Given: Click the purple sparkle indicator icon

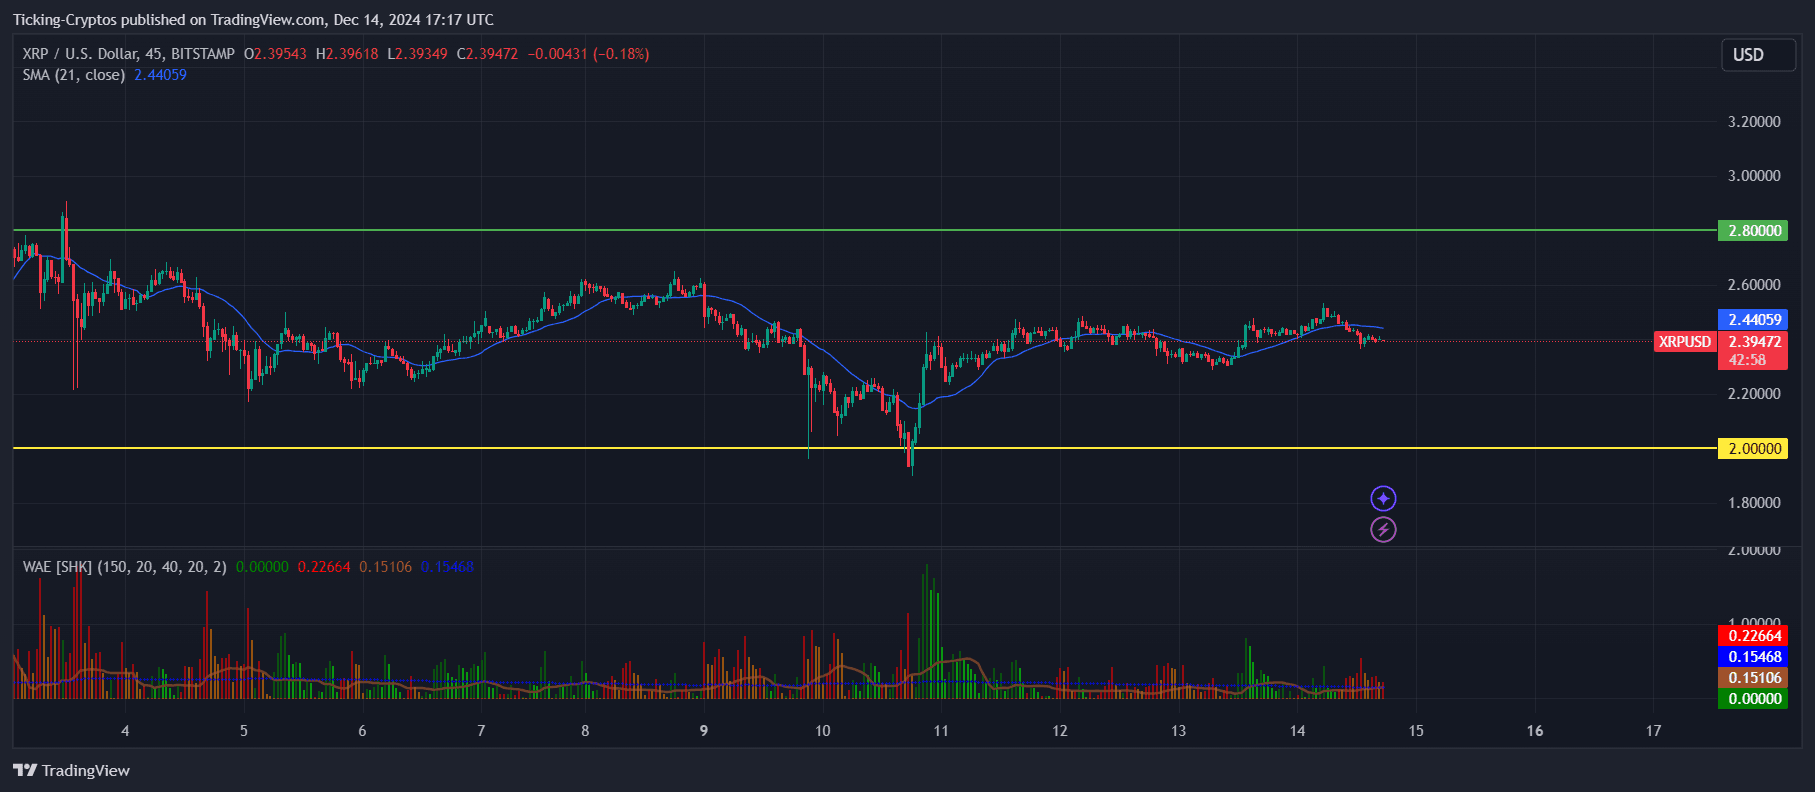Looking at the screenshot, I should pos(1383,498).
